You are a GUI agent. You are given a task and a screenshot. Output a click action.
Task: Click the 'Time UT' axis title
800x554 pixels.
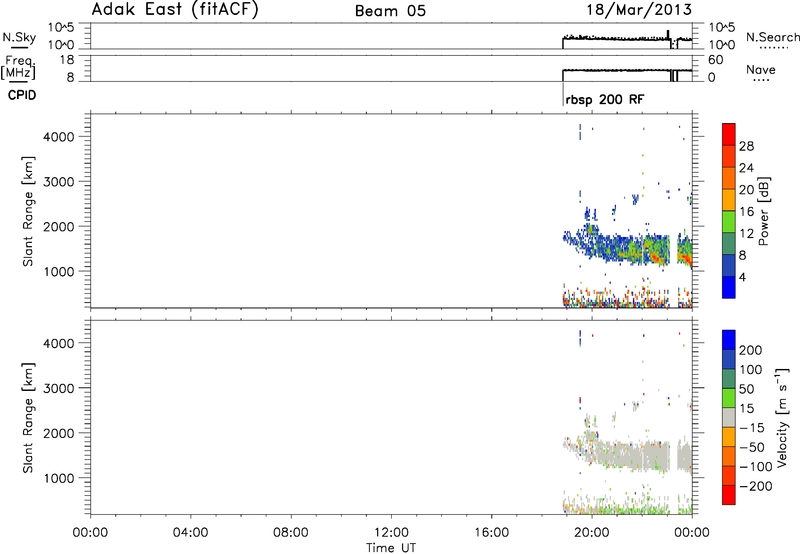391,548
